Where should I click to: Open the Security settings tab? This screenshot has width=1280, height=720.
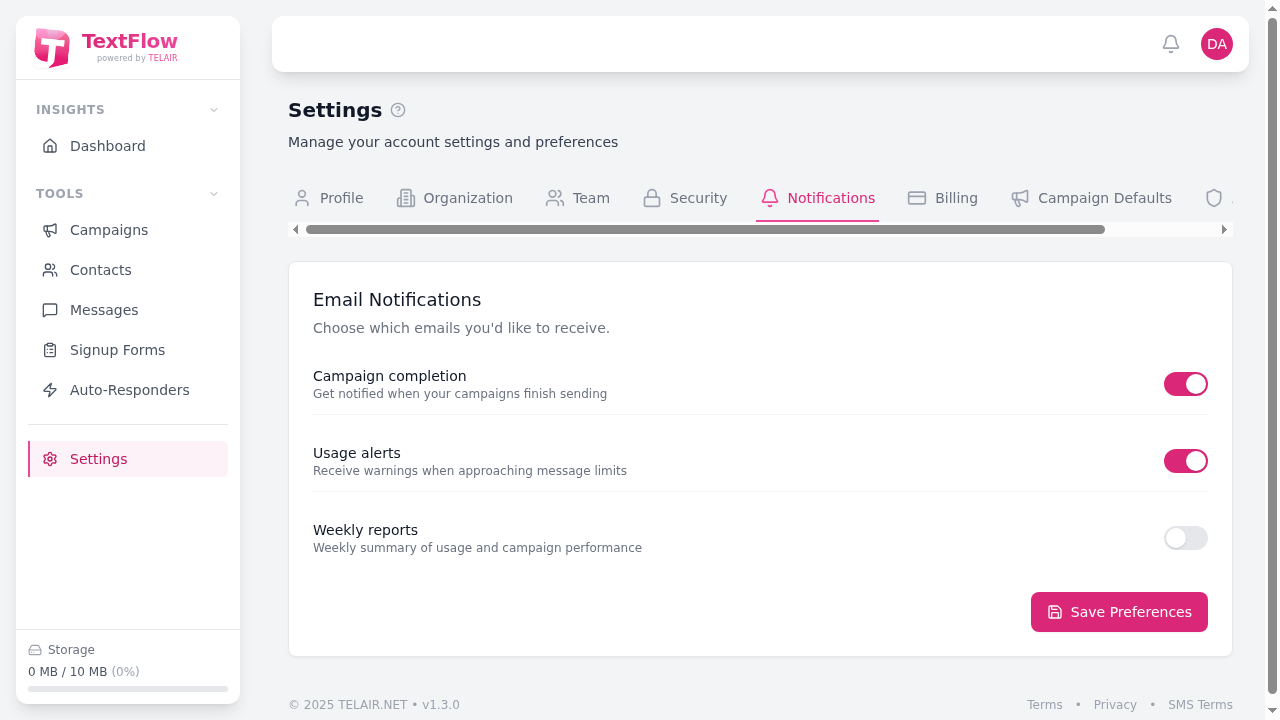[684, 198]
